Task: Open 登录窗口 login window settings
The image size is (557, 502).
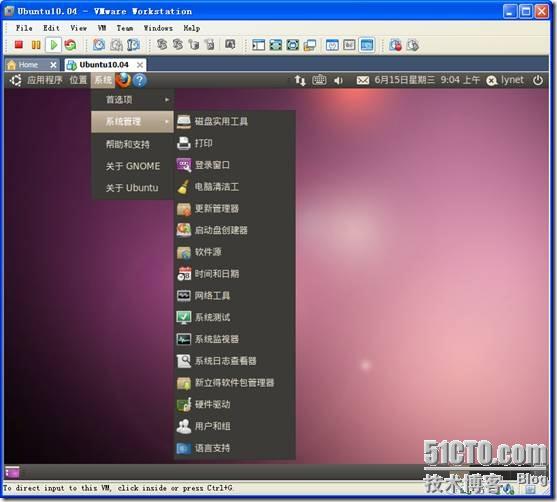Action: tap(234, 165)
